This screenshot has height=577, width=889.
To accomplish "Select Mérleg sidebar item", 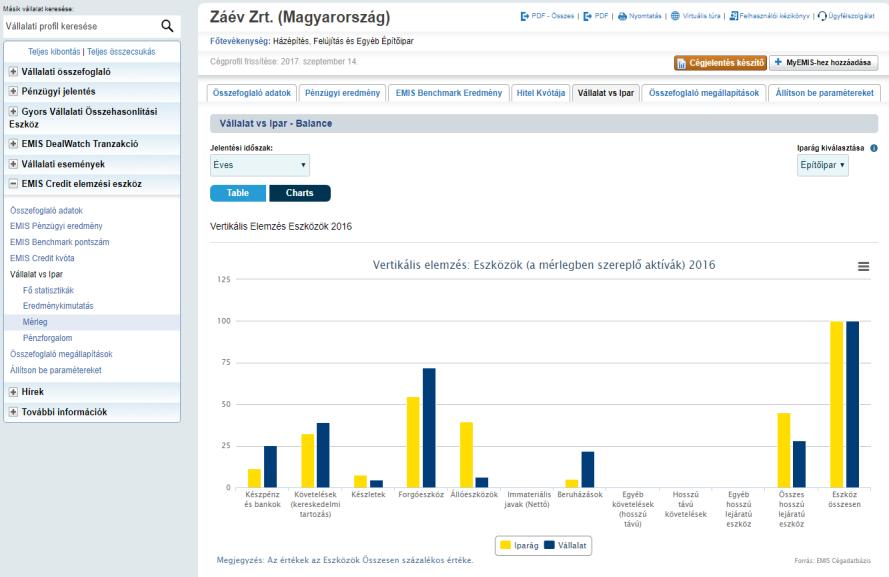I will point(35,322).
